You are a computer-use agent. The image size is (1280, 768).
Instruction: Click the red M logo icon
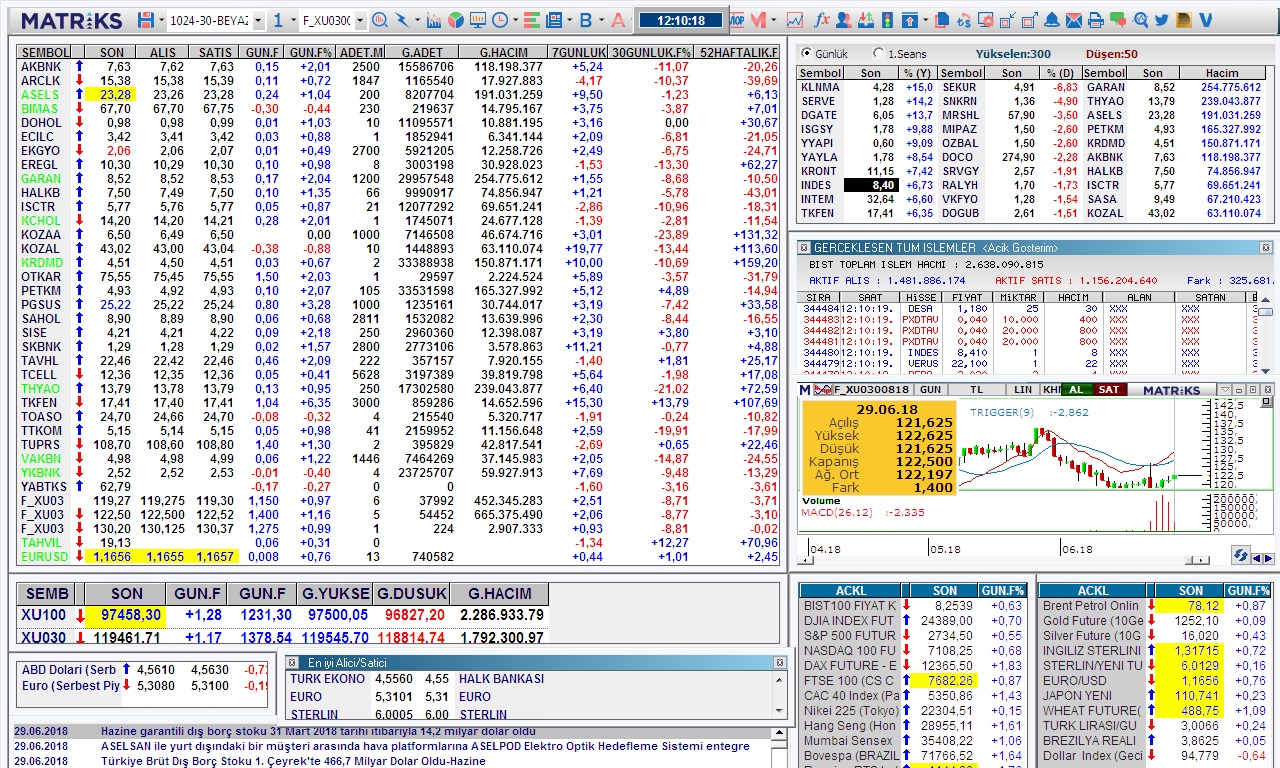pyautogui.click(x=758, y=20)
